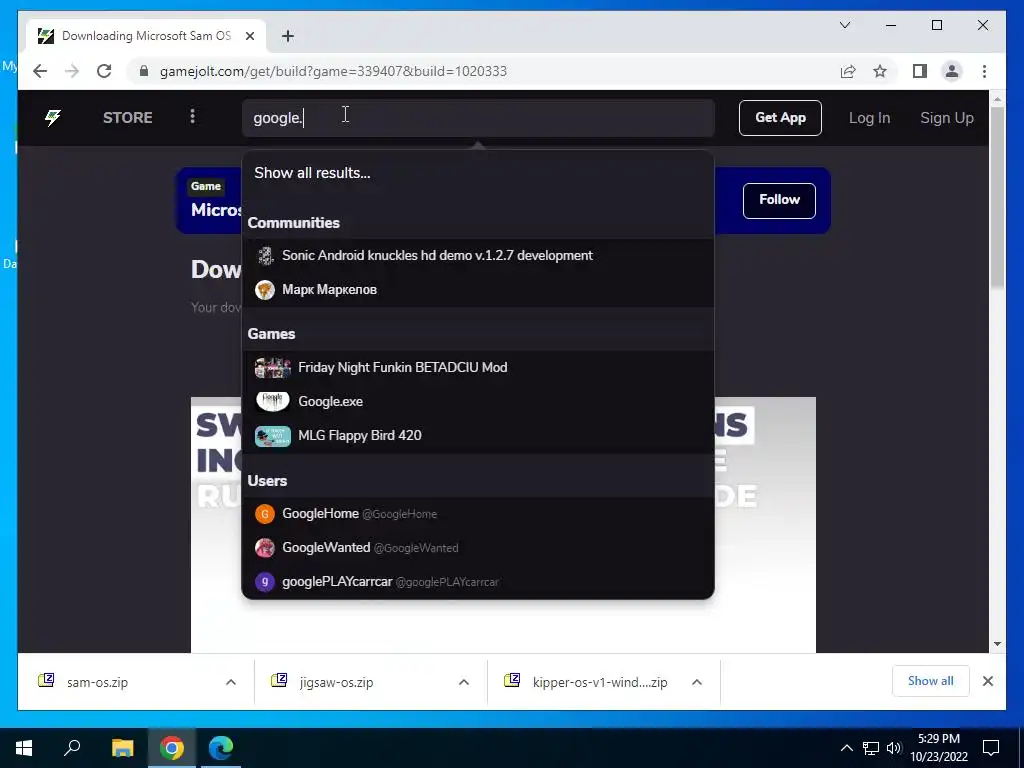Open the network icon in tray
This screenshot has height=768, width=1024.
(871, 748)
